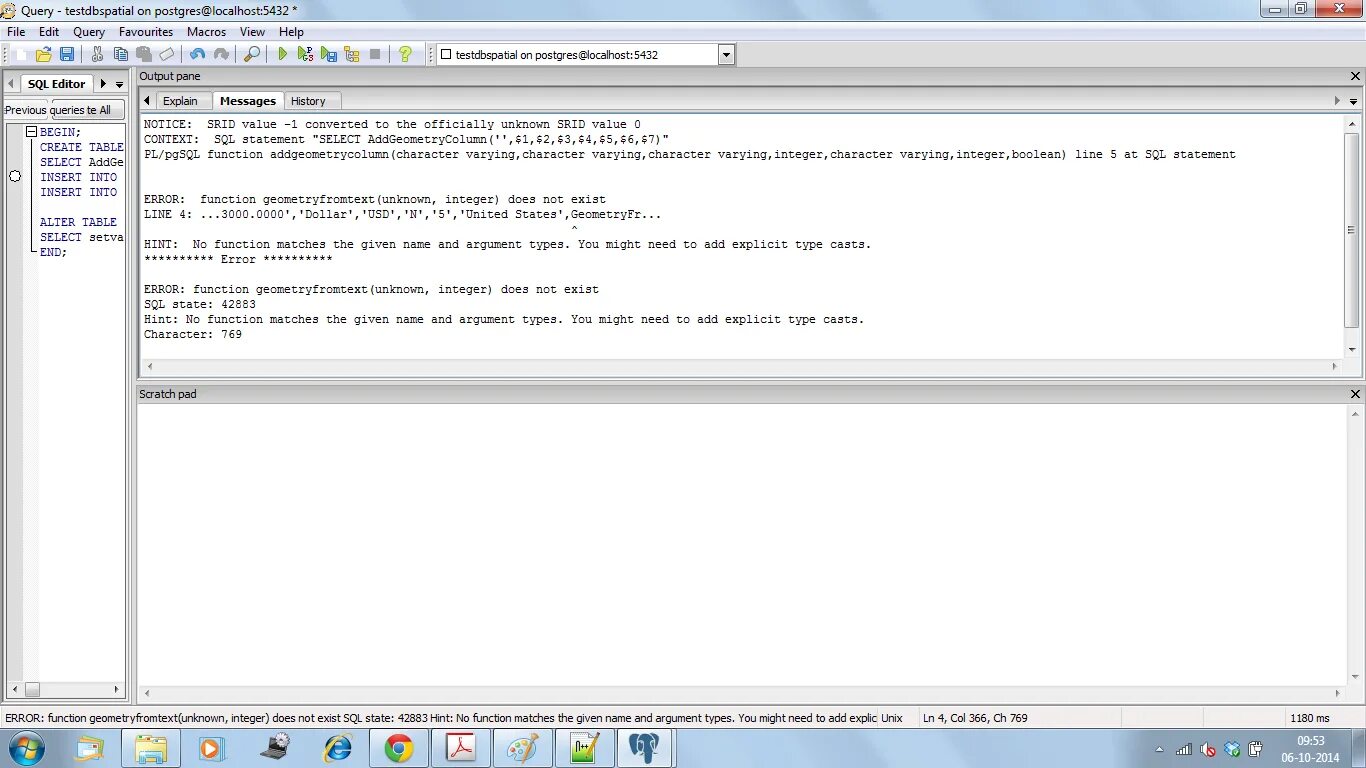Screen dimensions: 1366x768
Task: Click 'Ln 4, Col 366, Ch 769' in status bar
Action: pyautogui.click(x=975, y=718)
